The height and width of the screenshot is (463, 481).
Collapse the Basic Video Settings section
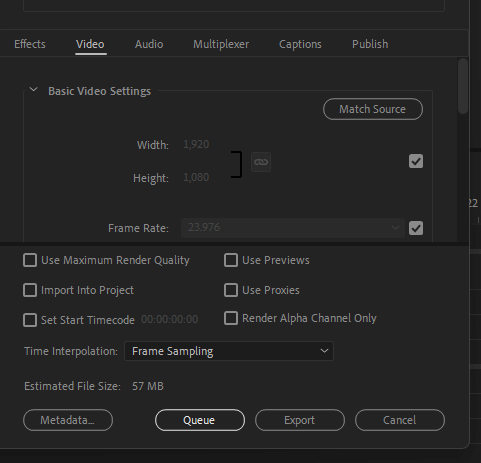click(x=33, y=90)
